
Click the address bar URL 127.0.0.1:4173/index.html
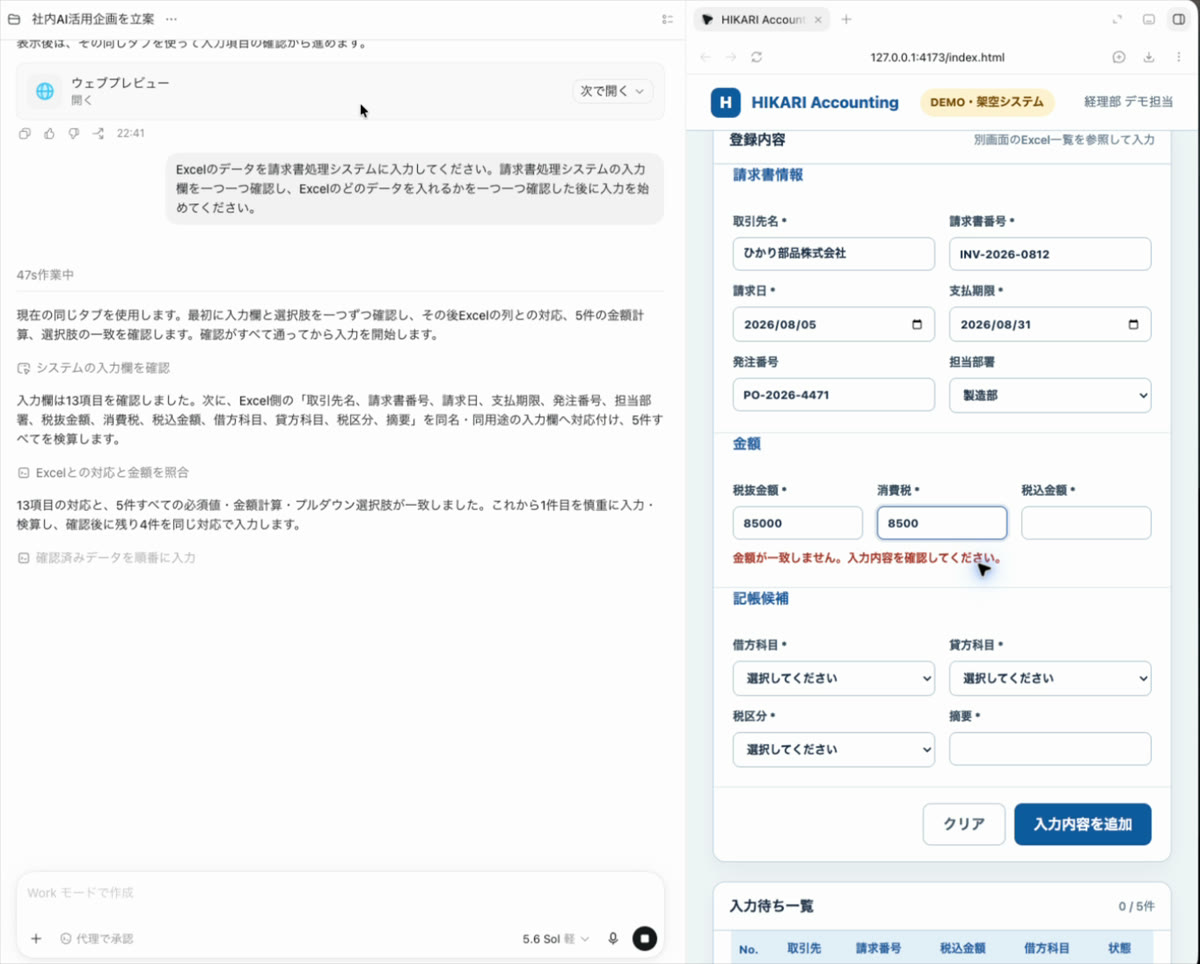[937, 58]
